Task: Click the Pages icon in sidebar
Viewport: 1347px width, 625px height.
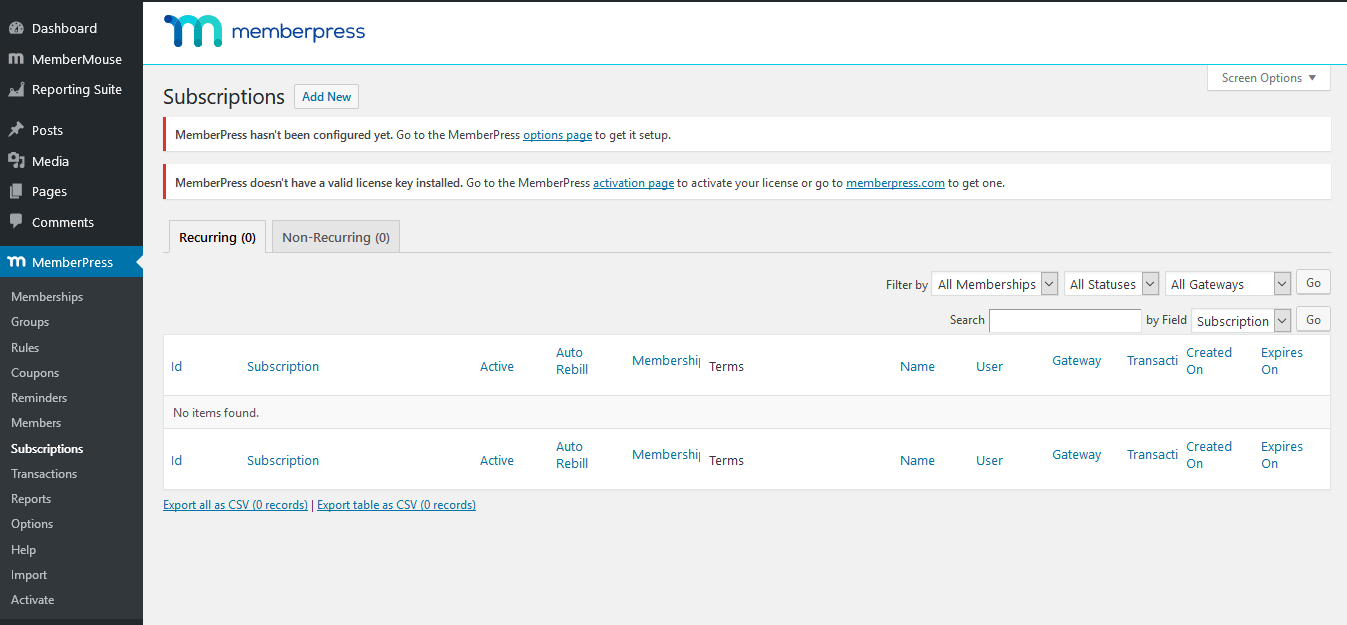Action: tap(16, 191)
